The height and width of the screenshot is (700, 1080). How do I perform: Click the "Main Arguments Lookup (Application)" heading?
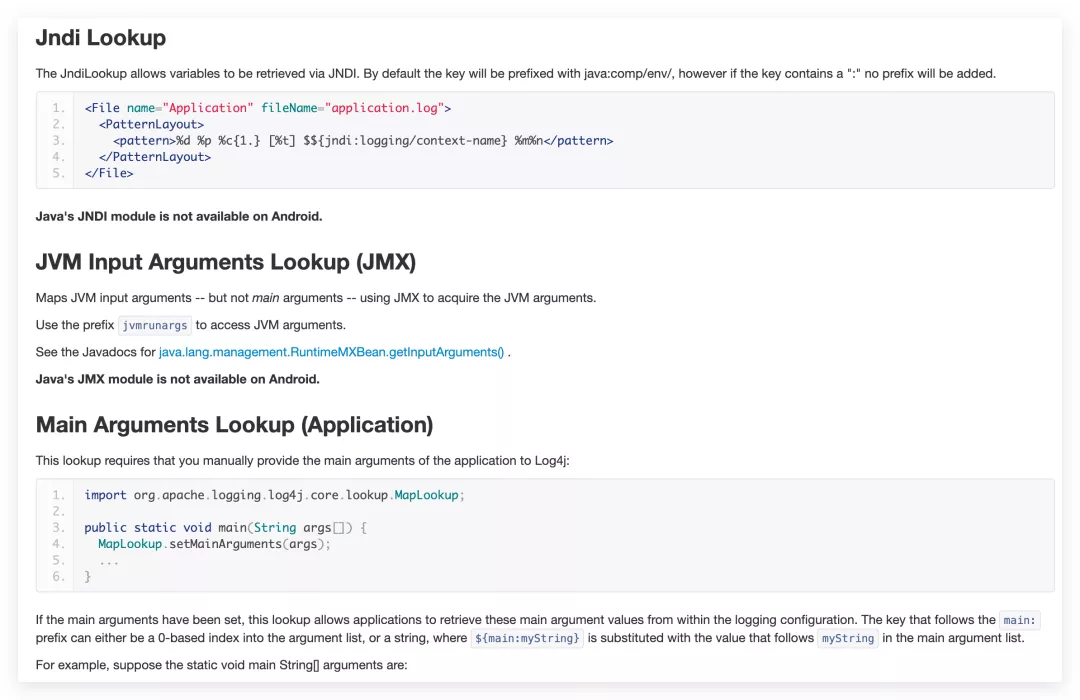[x=234, y=425]
